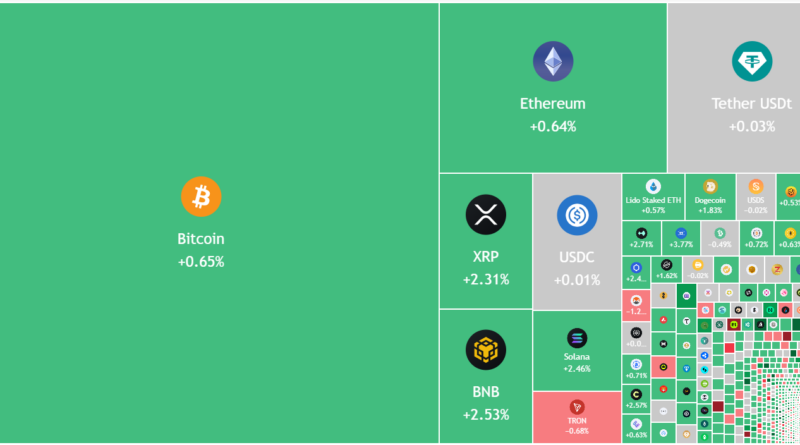Click BNB's +2.53% percentage text
This screenshot has height=445, width=800.
tap(486, 414)
